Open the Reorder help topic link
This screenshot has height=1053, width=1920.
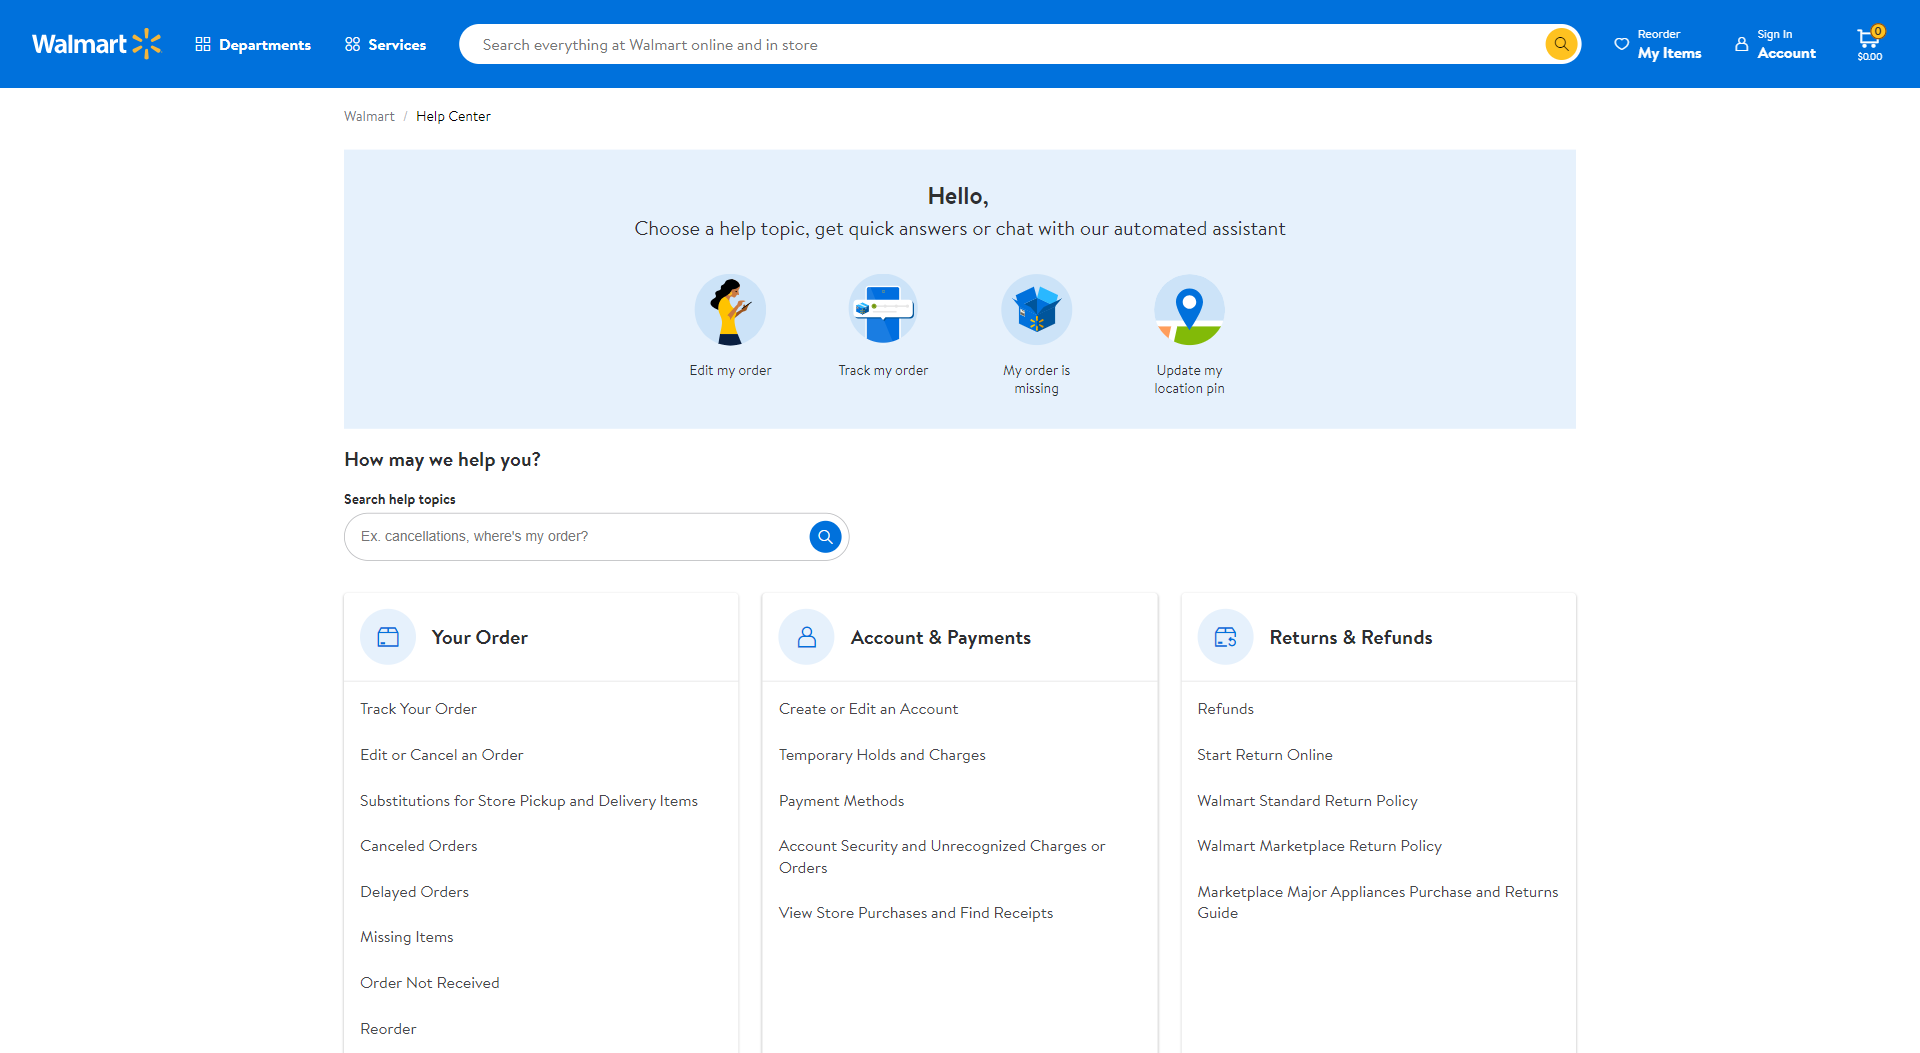(388, 1029)
